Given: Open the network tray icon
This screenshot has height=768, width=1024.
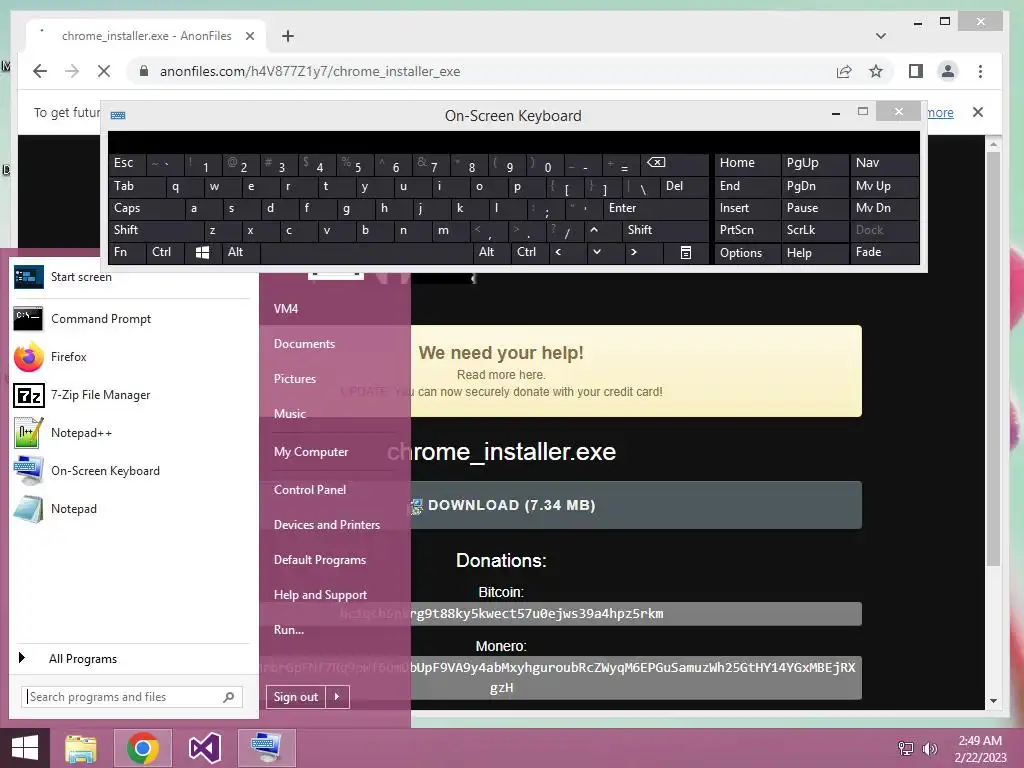Looking at the screenshot, I should pos(906,748).
